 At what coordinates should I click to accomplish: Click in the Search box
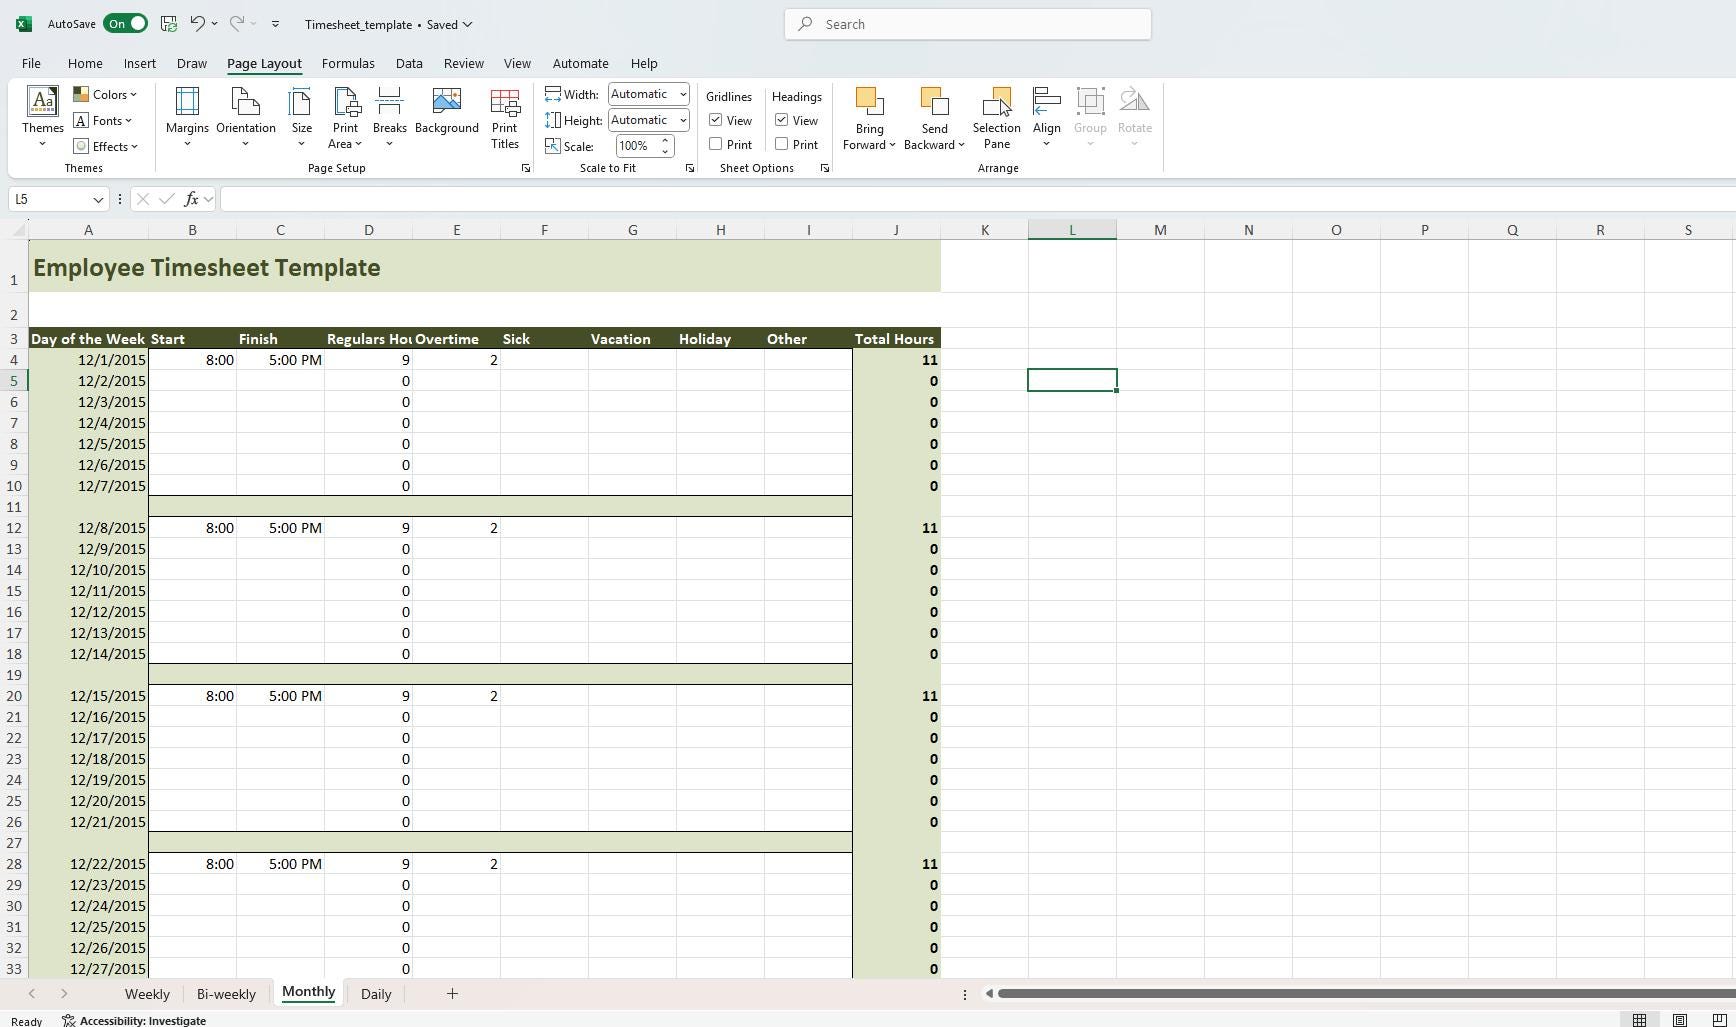[x=968, y=24]
